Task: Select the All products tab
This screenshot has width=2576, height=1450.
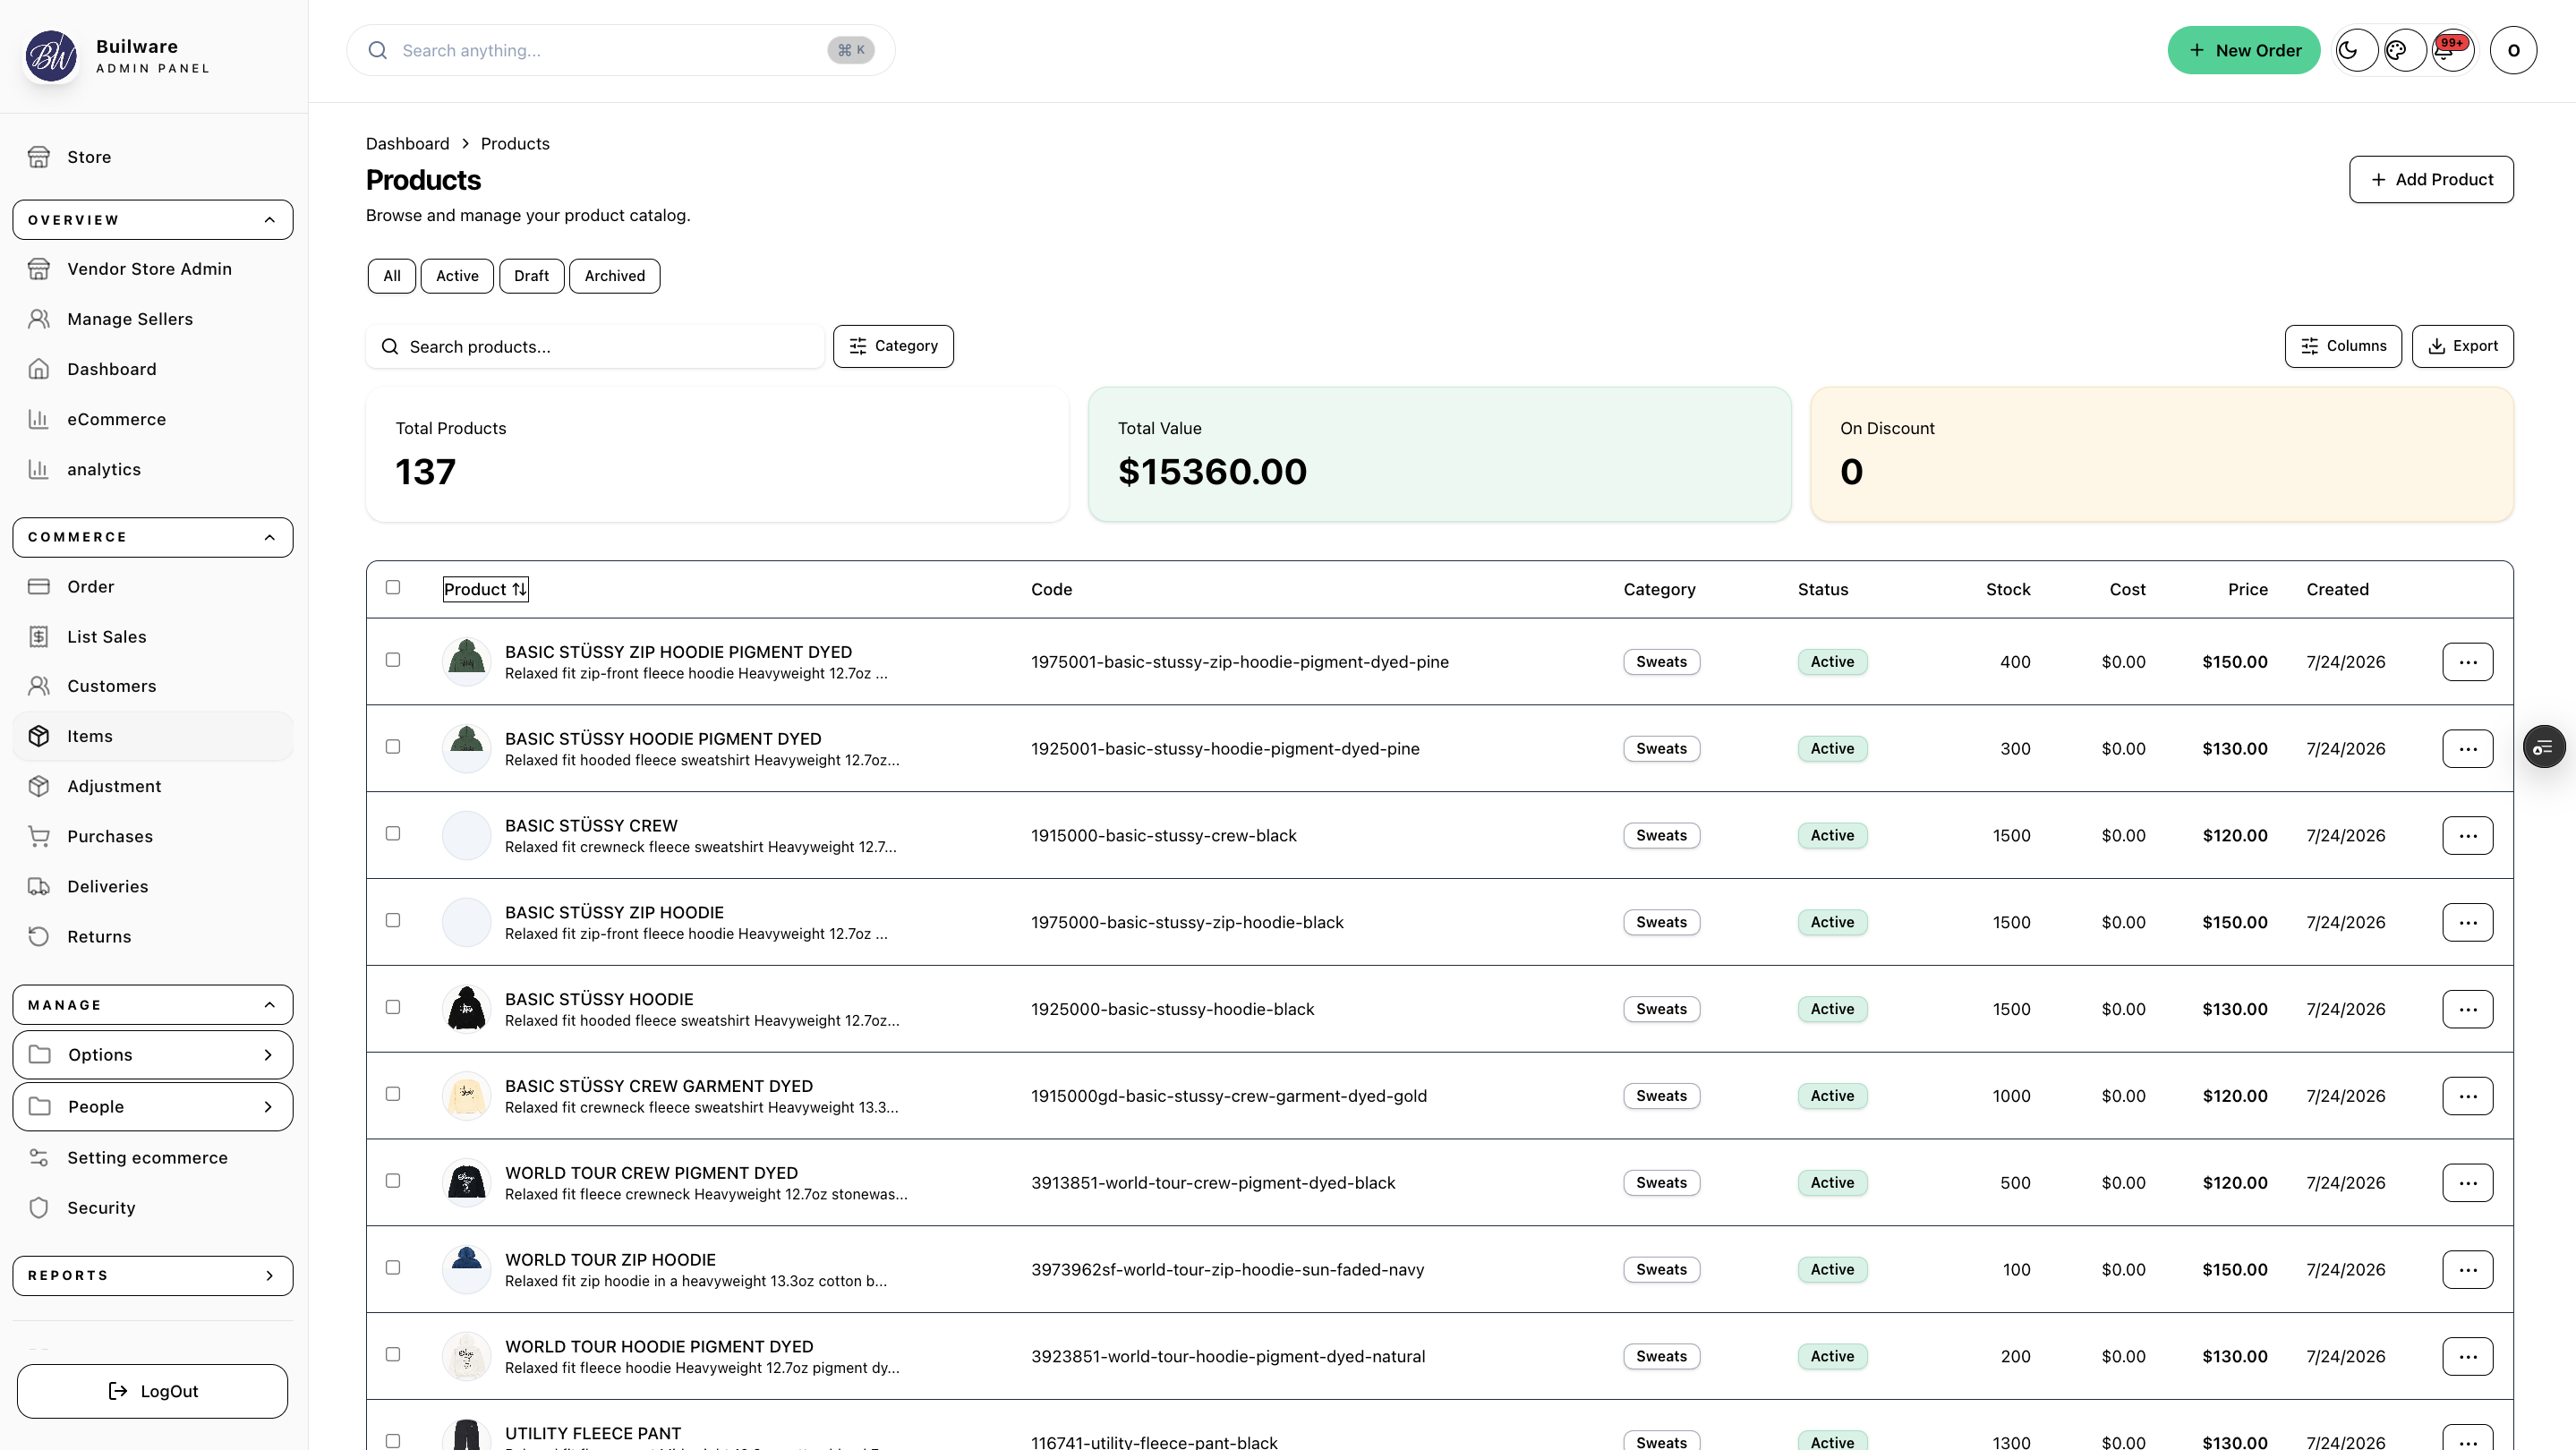Action: [392, 276]
